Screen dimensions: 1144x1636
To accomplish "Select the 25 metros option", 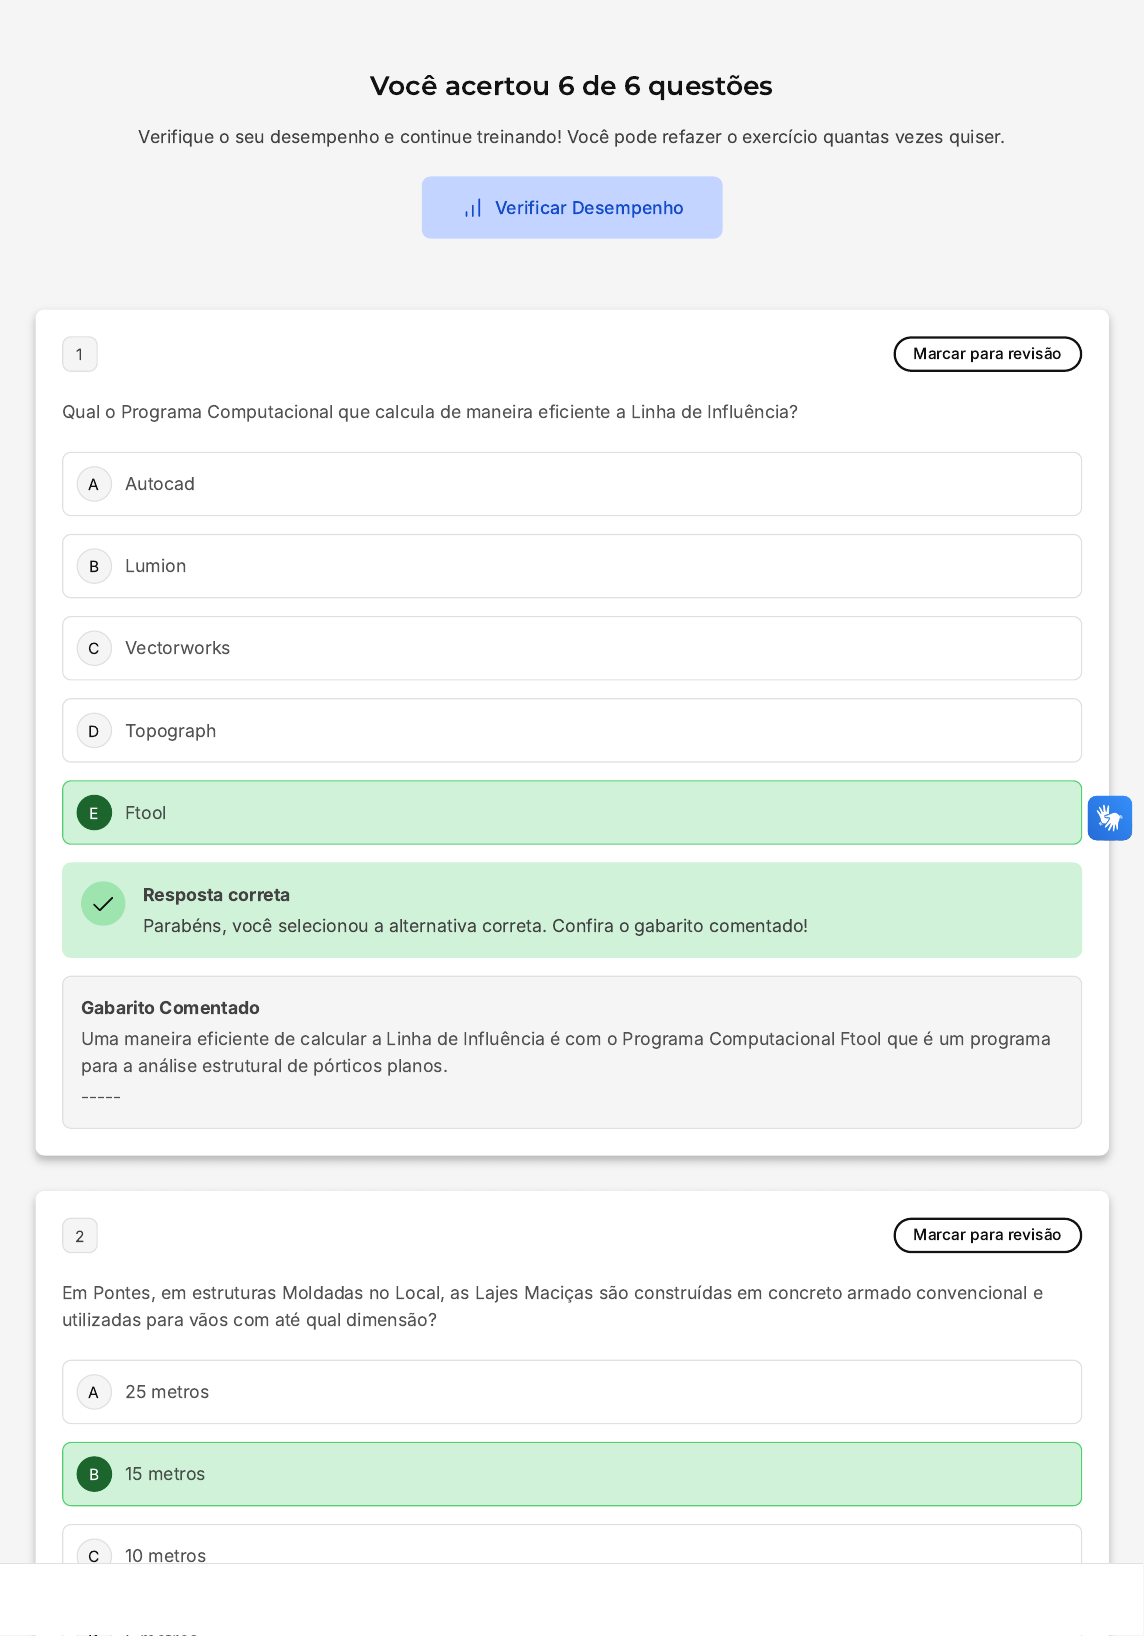I will point(571,1392).
